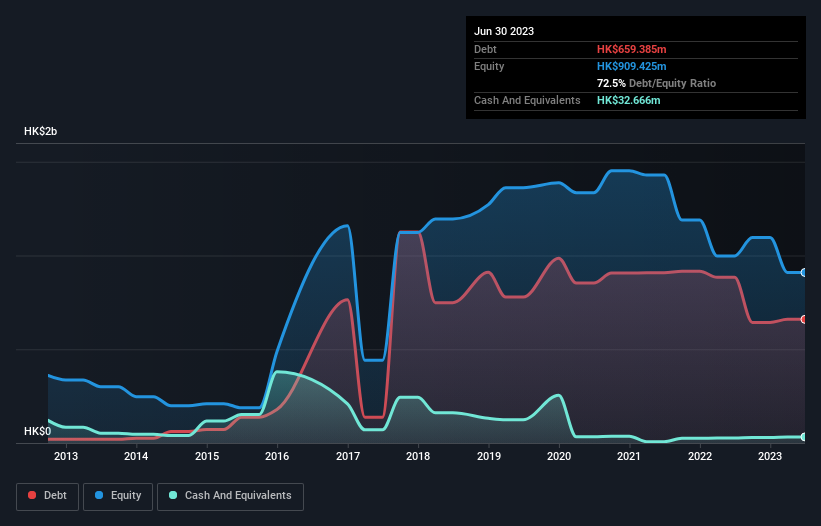Click the HK$2b y-axis label

[40, 131]
